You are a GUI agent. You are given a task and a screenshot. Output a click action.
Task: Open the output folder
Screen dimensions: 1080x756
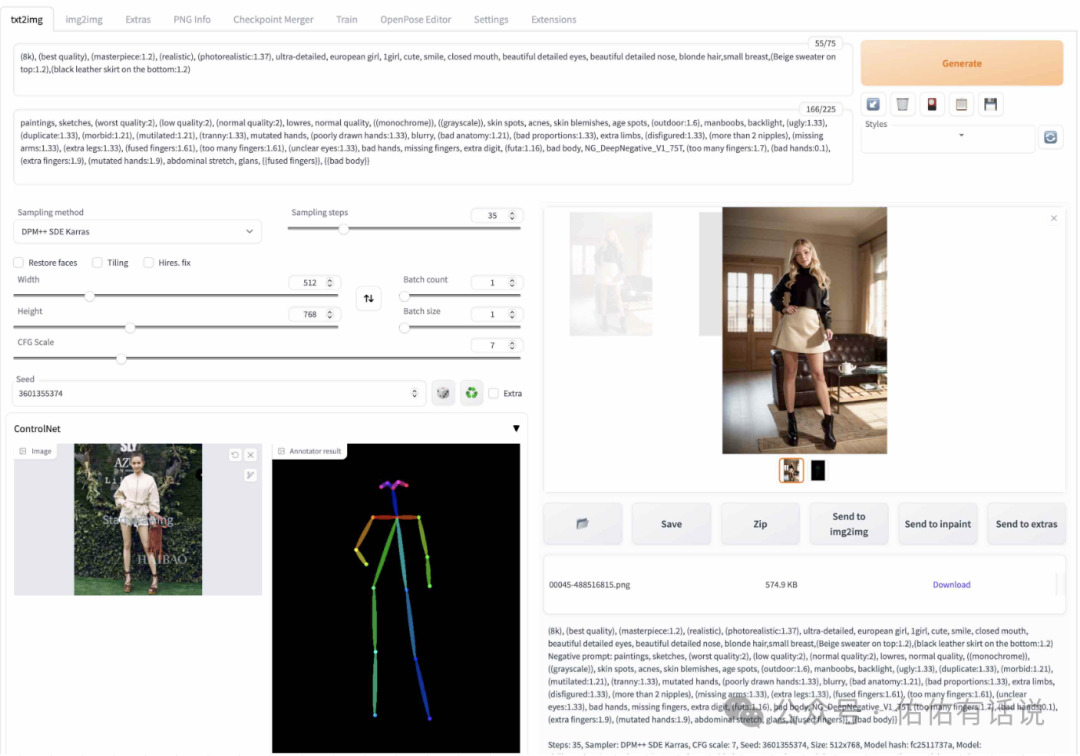click(x=583, y=524)
